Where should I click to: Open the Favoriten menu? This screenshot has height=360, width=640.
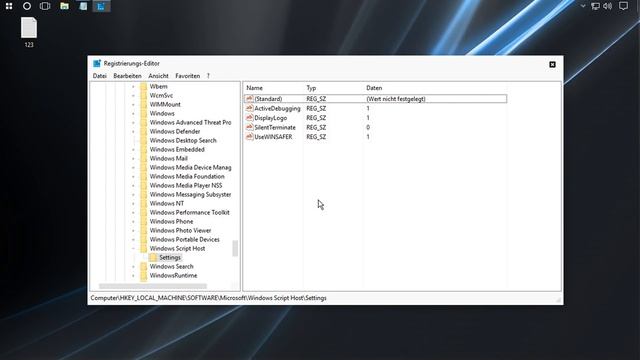[x=187, y=76]
